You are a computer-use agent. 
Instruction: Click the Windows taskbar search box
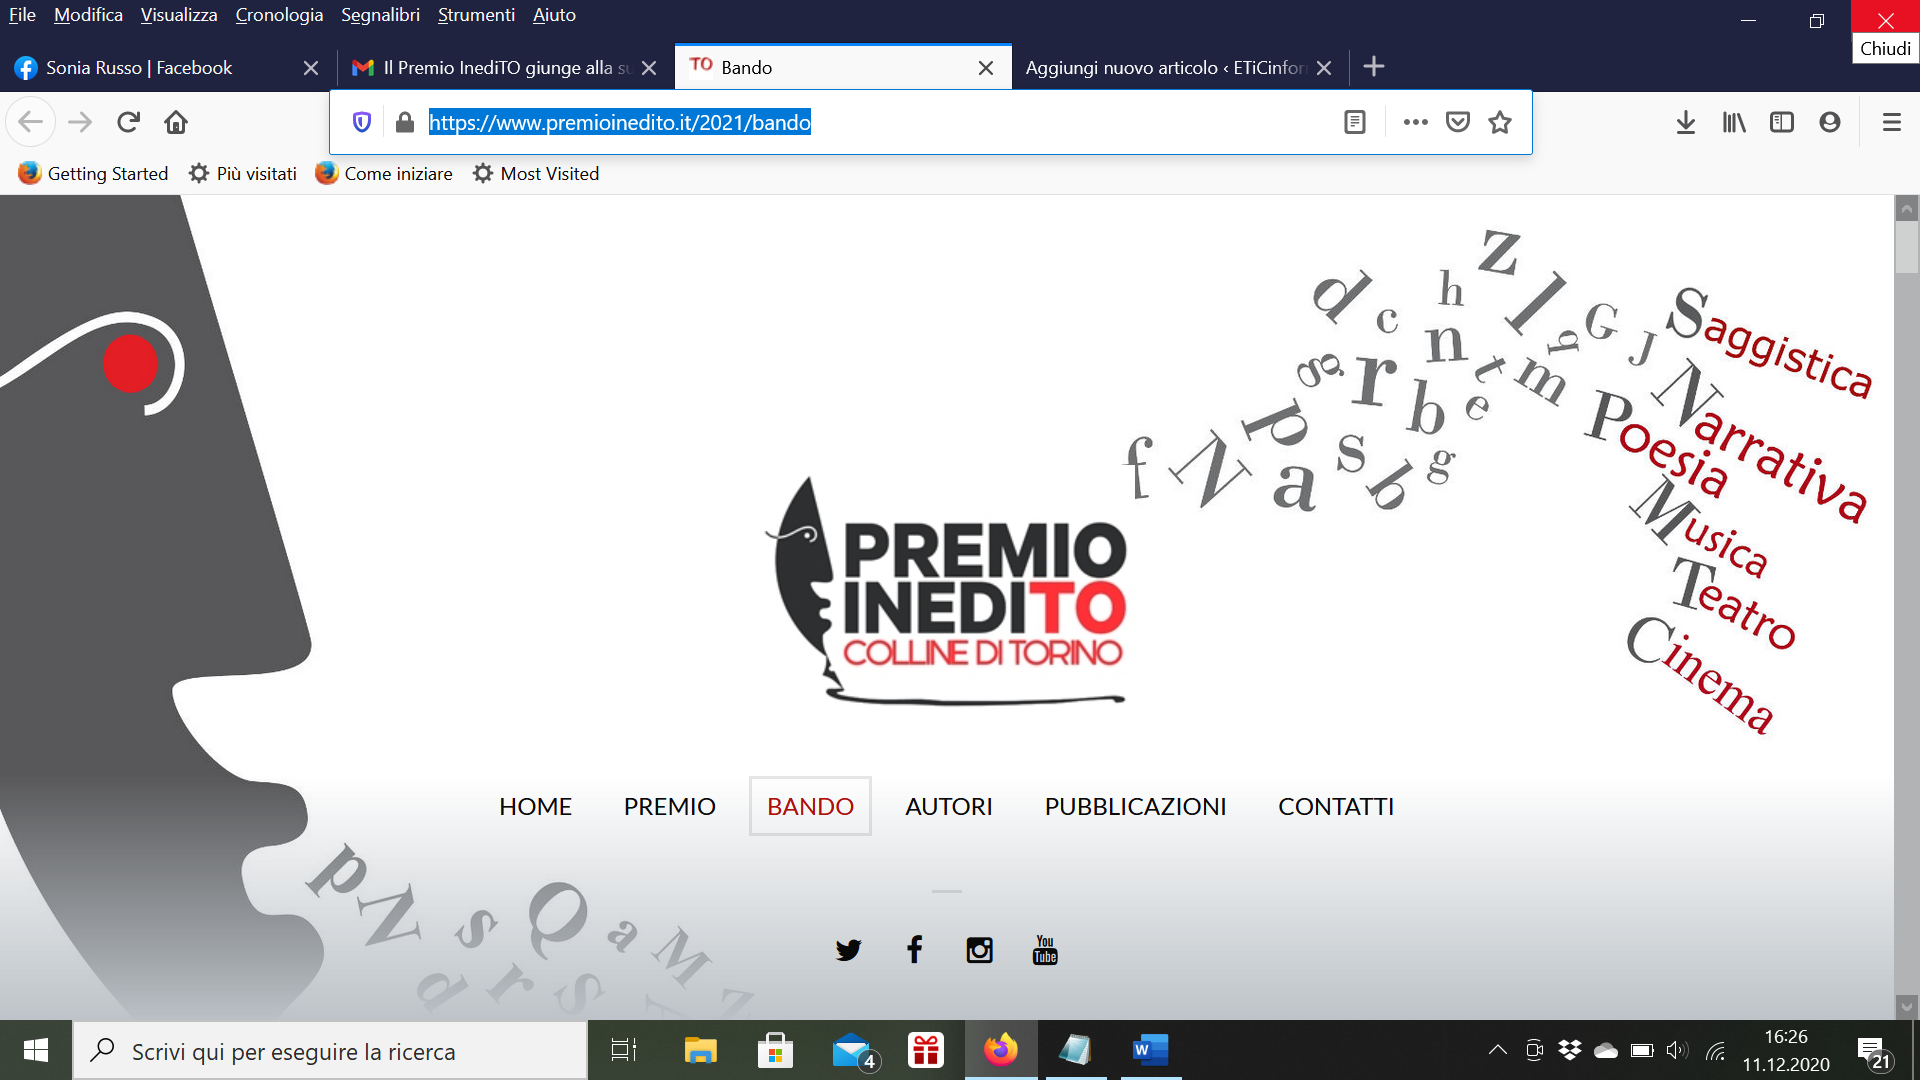click(x=330, y=1050)
